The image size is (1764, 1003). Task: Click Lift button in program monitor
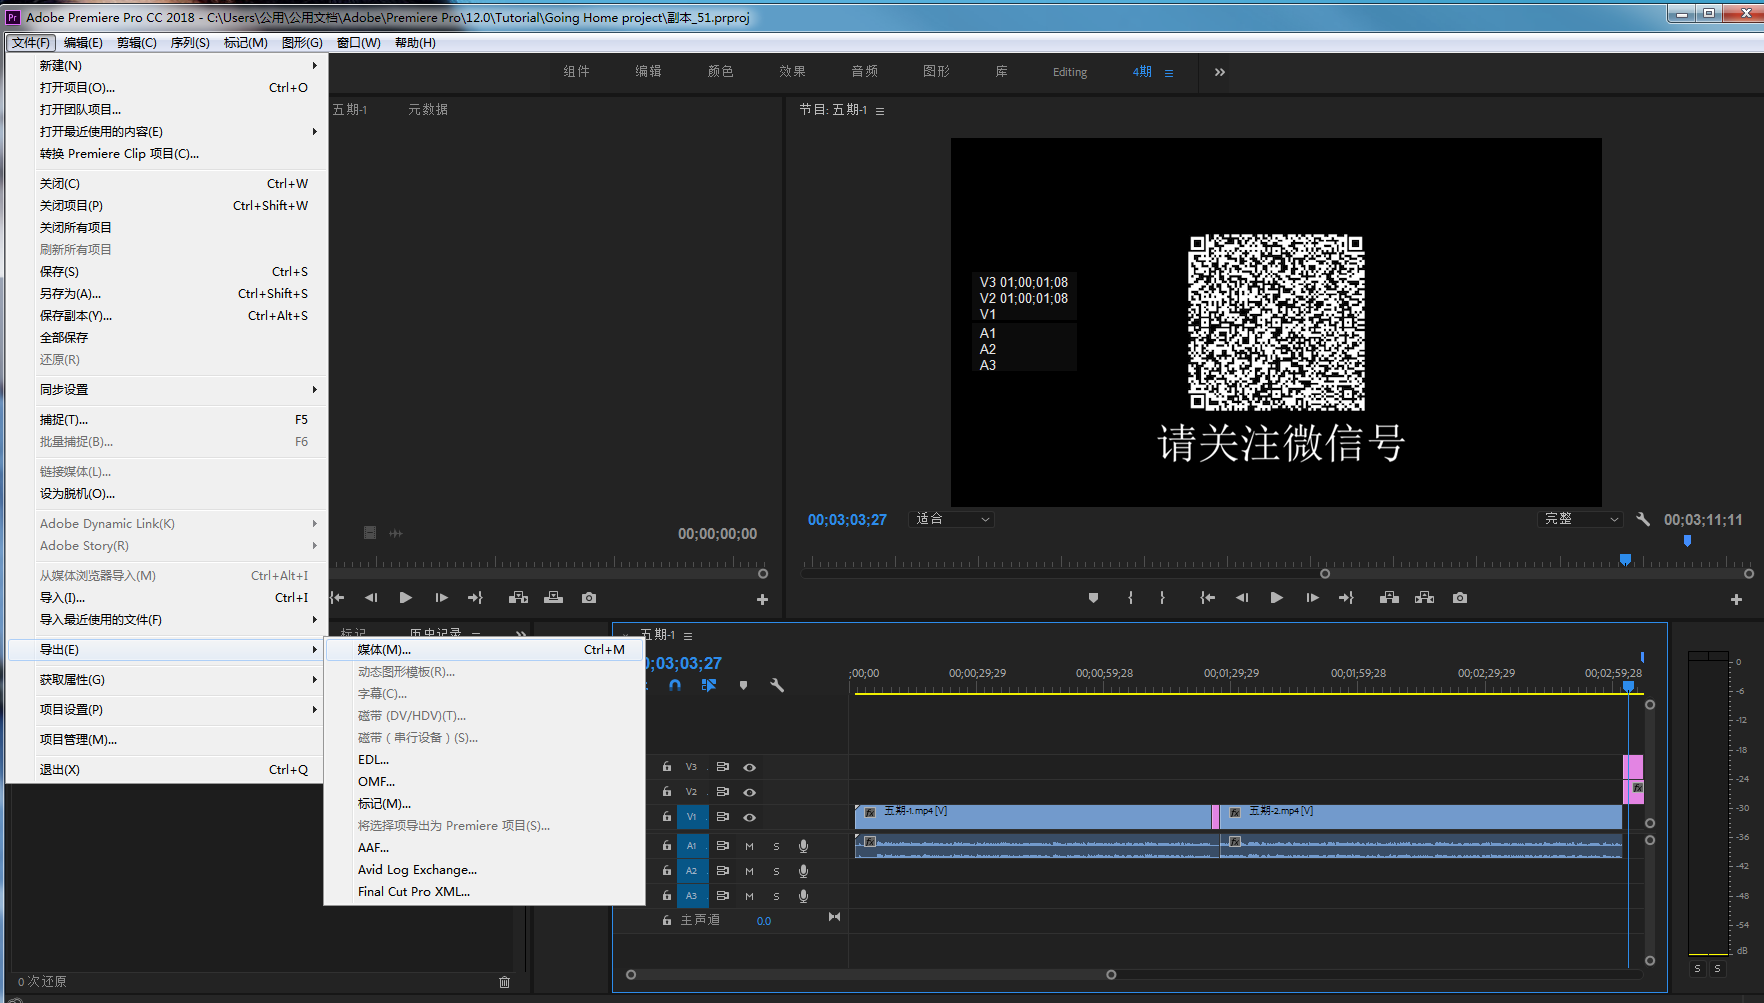1389,598
